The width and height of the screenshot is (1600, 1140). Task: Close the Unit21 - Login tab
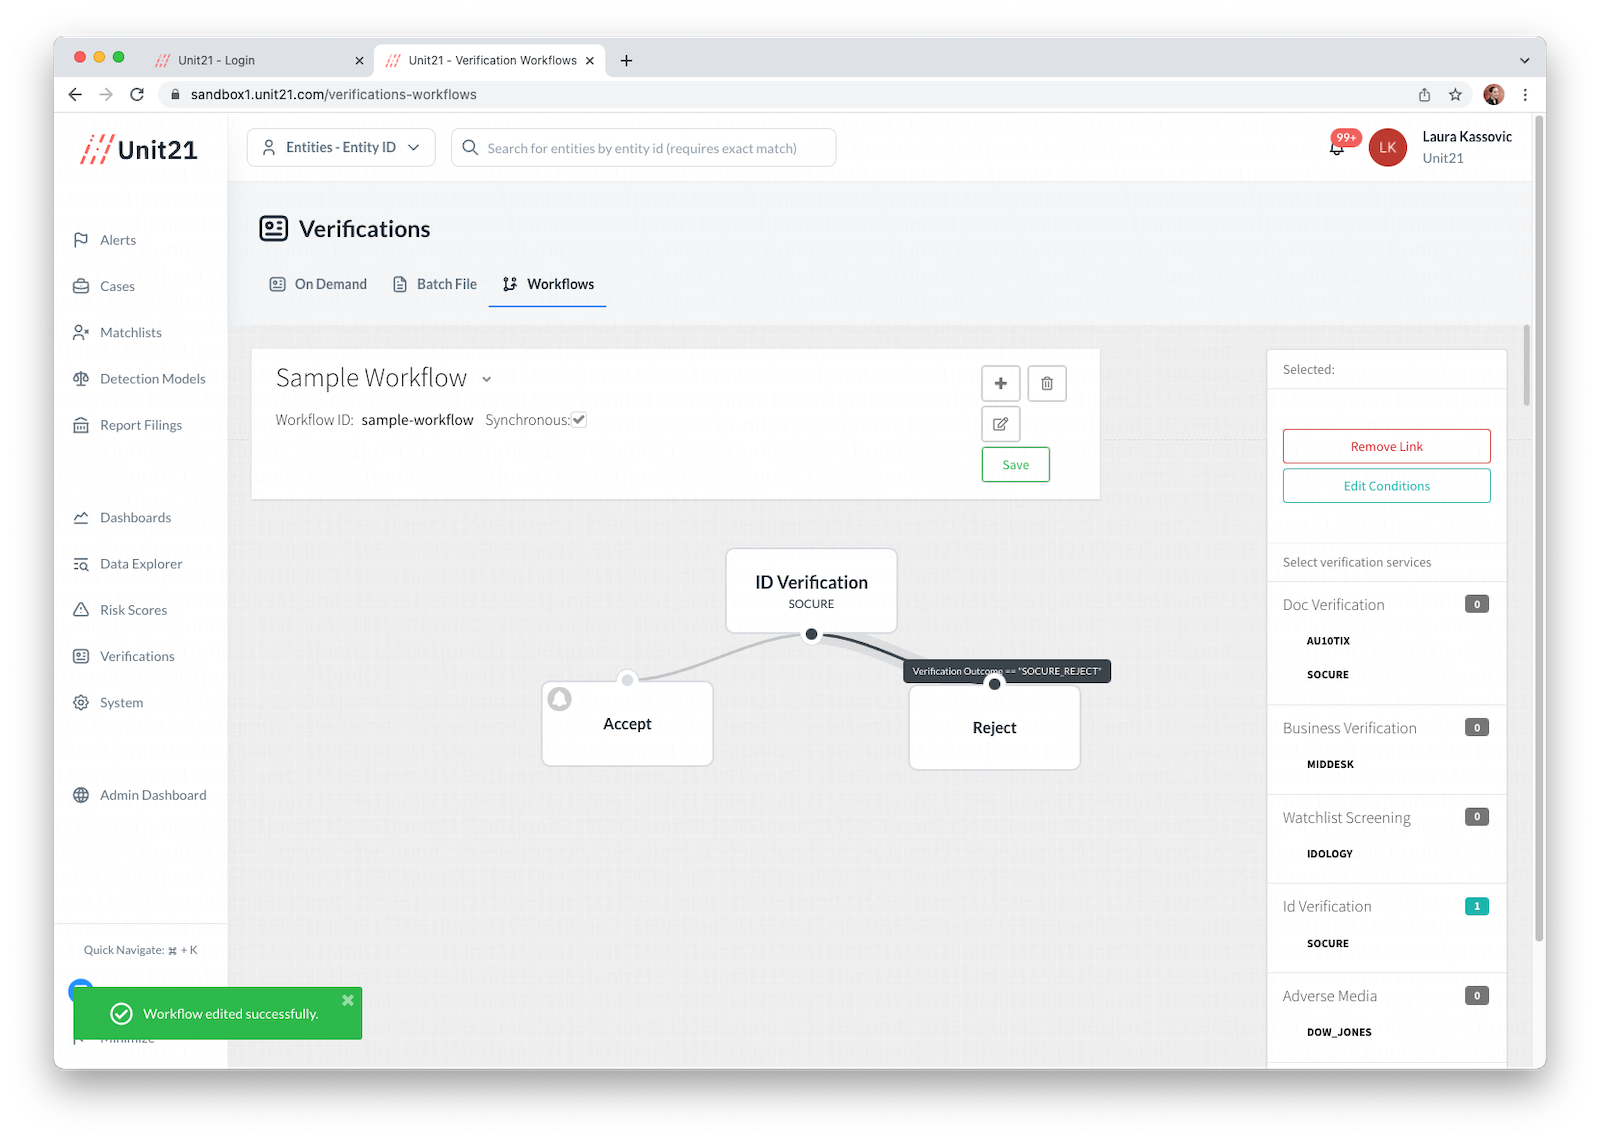click(x=359, y=61)
